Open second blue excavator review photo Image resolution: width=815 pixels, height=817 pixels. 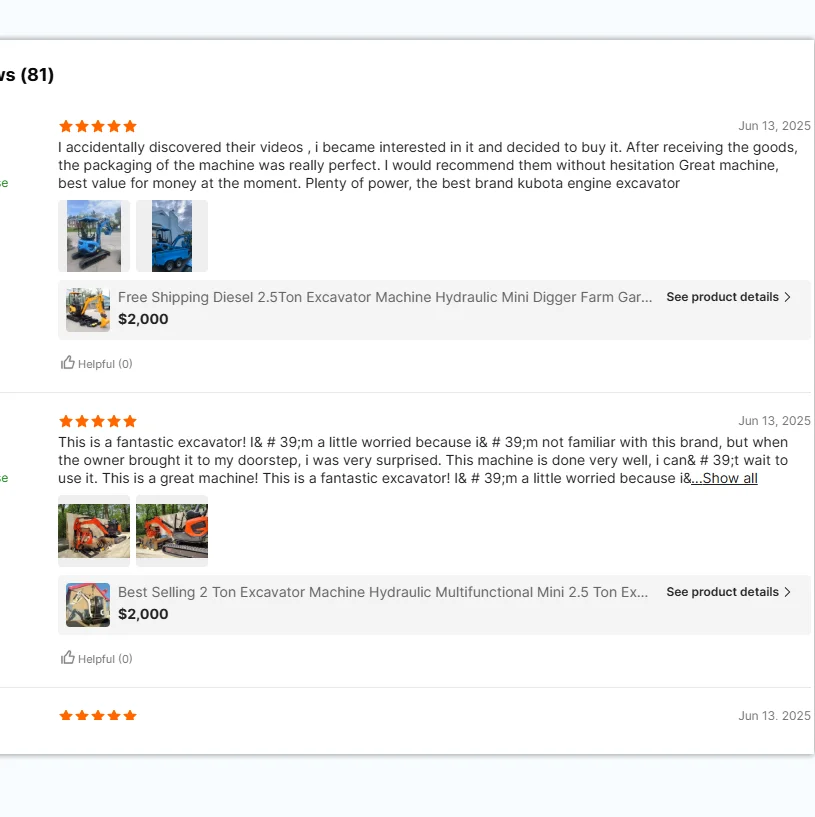(x=172, y=236)
